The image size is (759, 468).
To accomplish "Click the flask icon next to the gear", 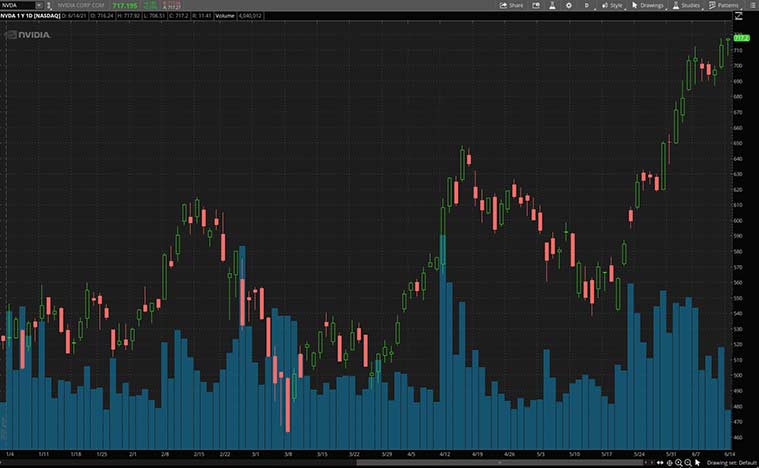I will [552, 5].
